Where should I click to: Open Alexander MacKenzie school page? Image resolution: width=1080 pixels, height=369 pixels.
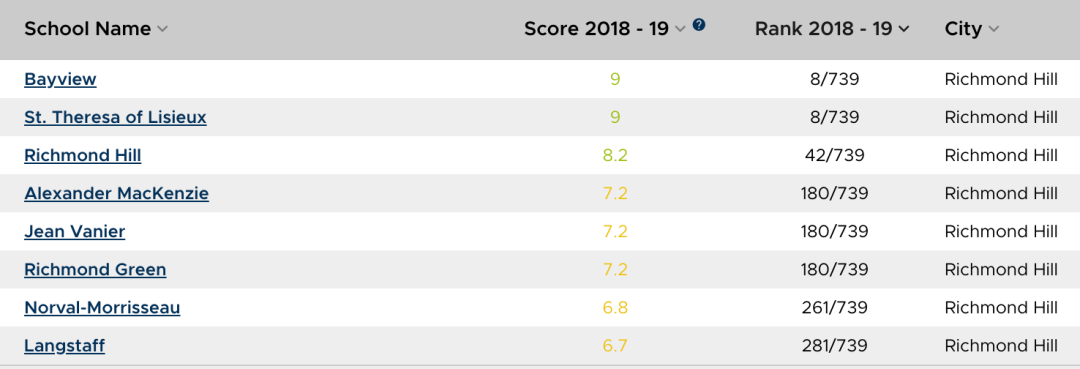[116, 193]
